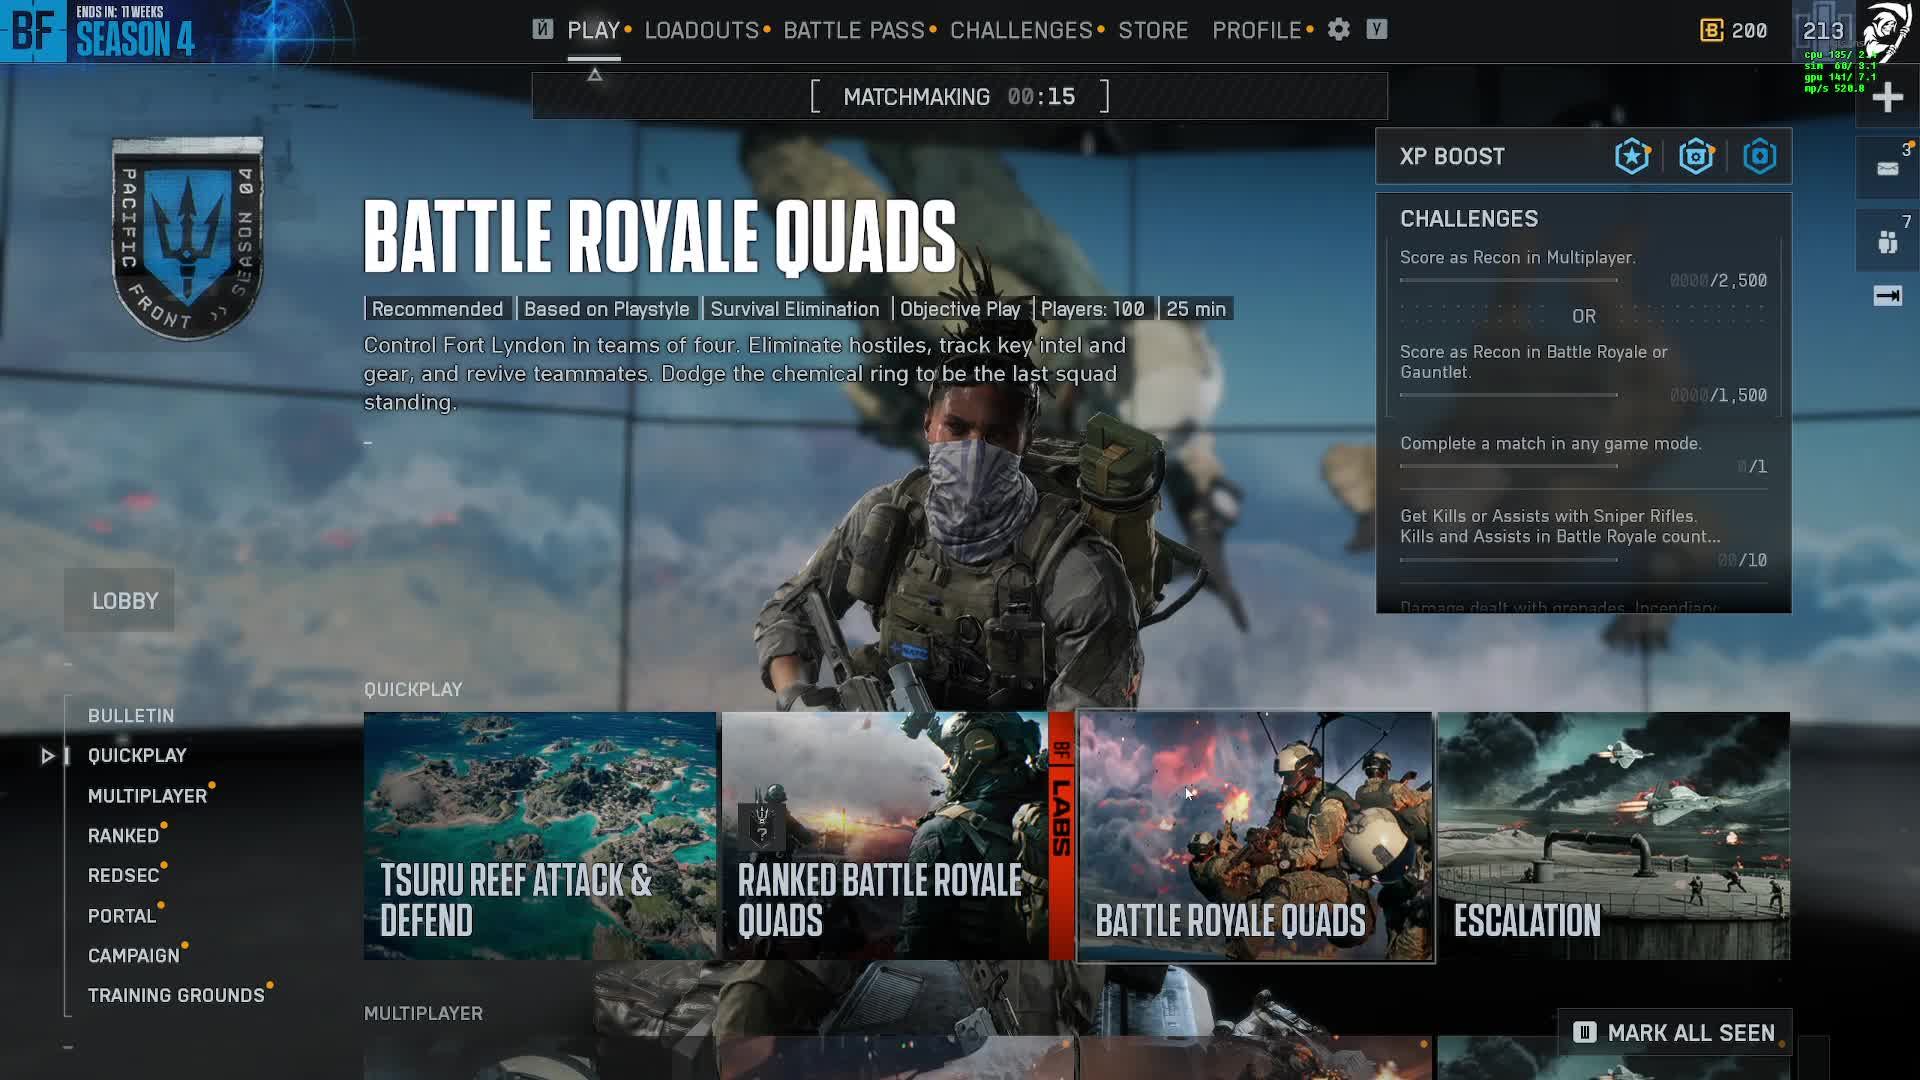Click the Pacific Front Season 04 badge
This screenshot has height=1080, width=1920.
(x=188, y=238)
